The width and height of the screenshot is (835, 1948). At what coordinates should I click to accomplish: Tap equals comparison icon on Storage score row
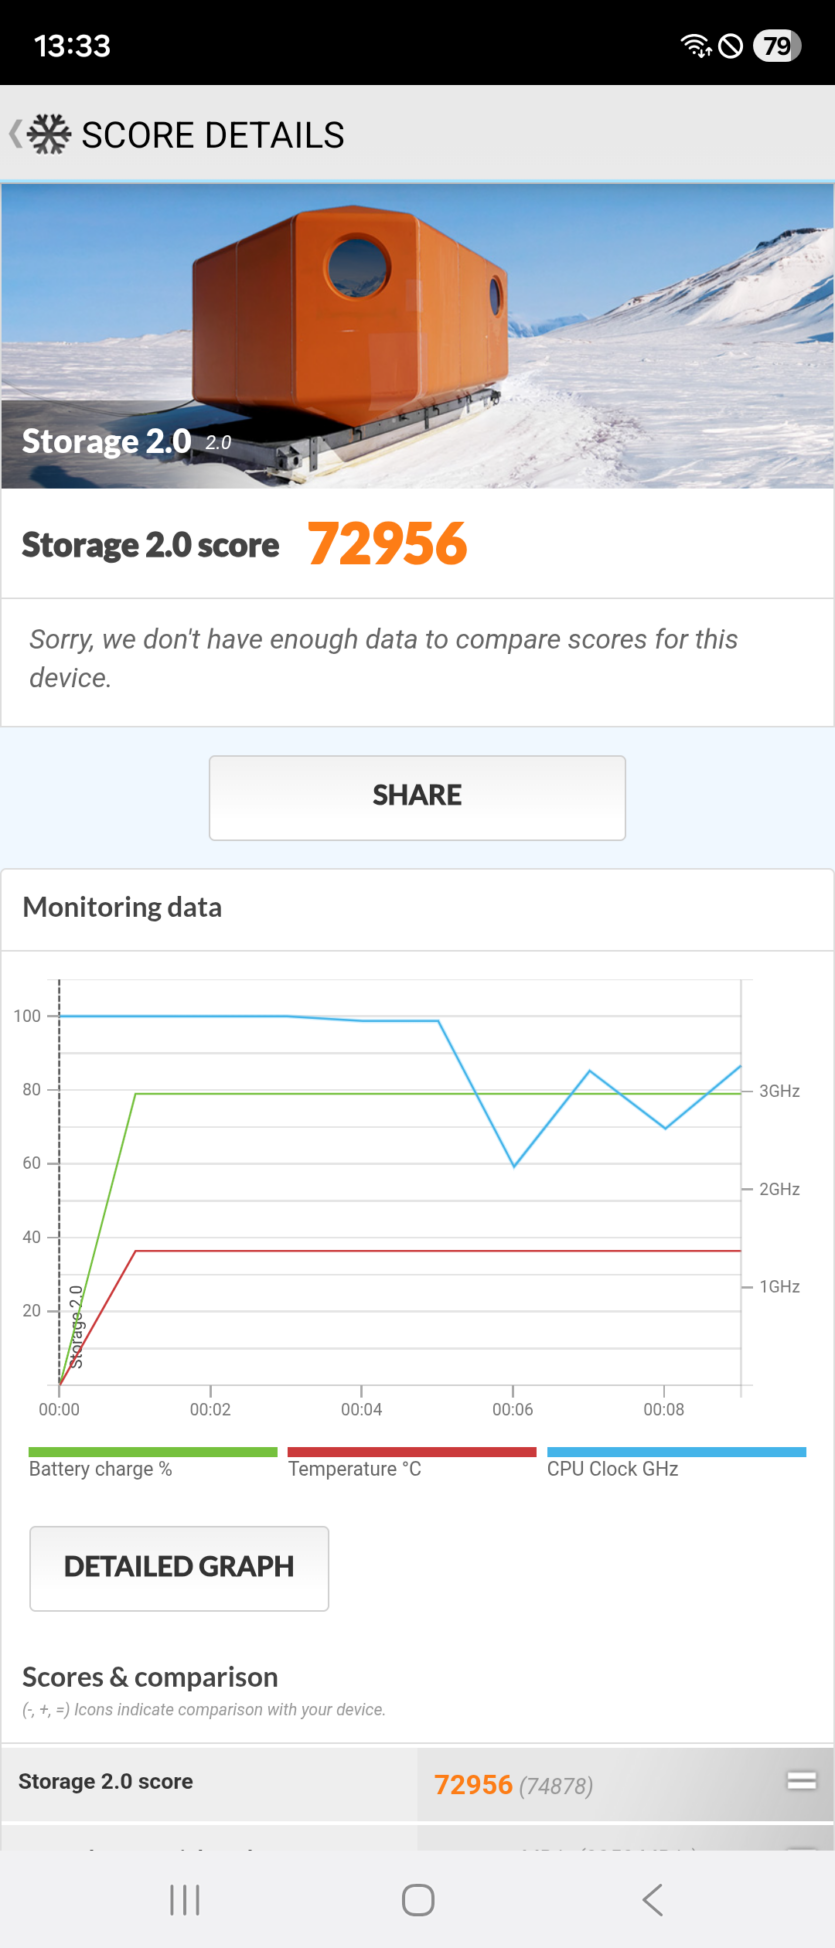[x=802, y=1781]
